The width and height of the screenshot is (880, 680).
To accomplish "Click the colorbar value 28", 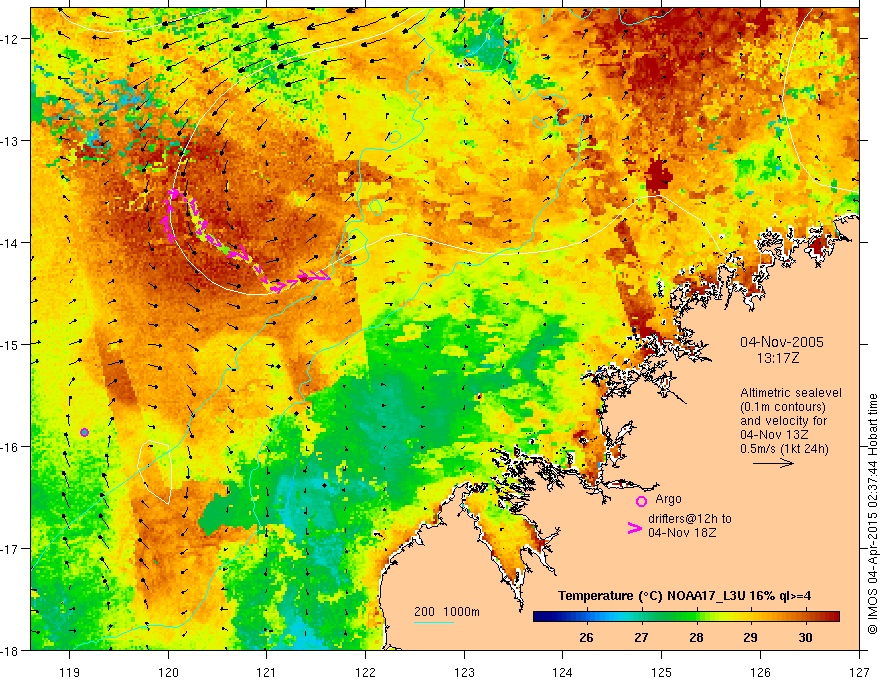I will click(696, 637).
